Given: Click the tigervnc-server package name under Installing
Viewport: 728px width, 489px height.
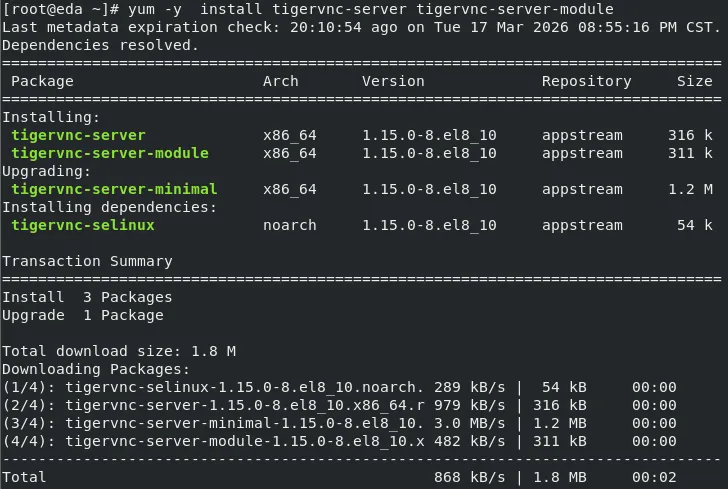Looking at the screenshot, I should click(x=78, y=135).
